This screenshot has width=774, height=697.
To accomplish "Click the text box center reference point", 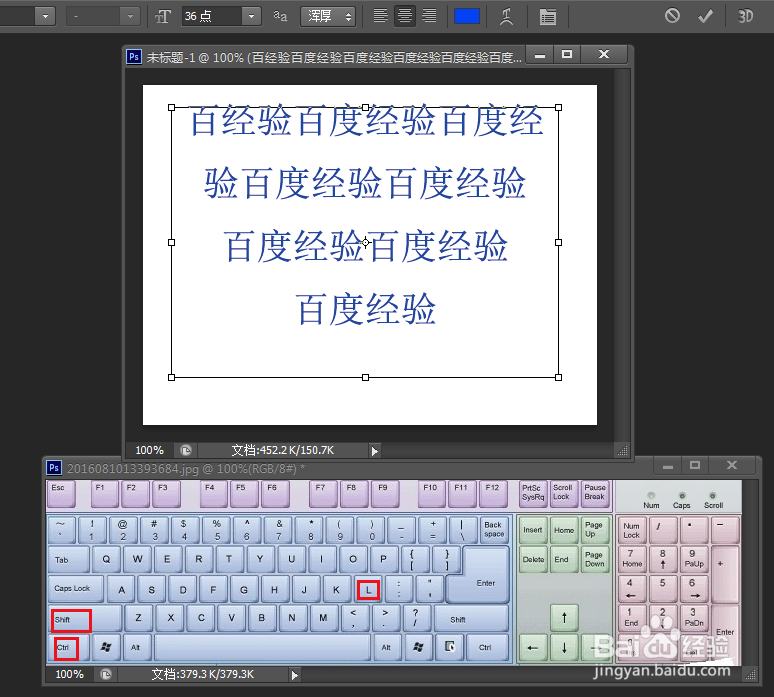I will [x=365, y=242].
